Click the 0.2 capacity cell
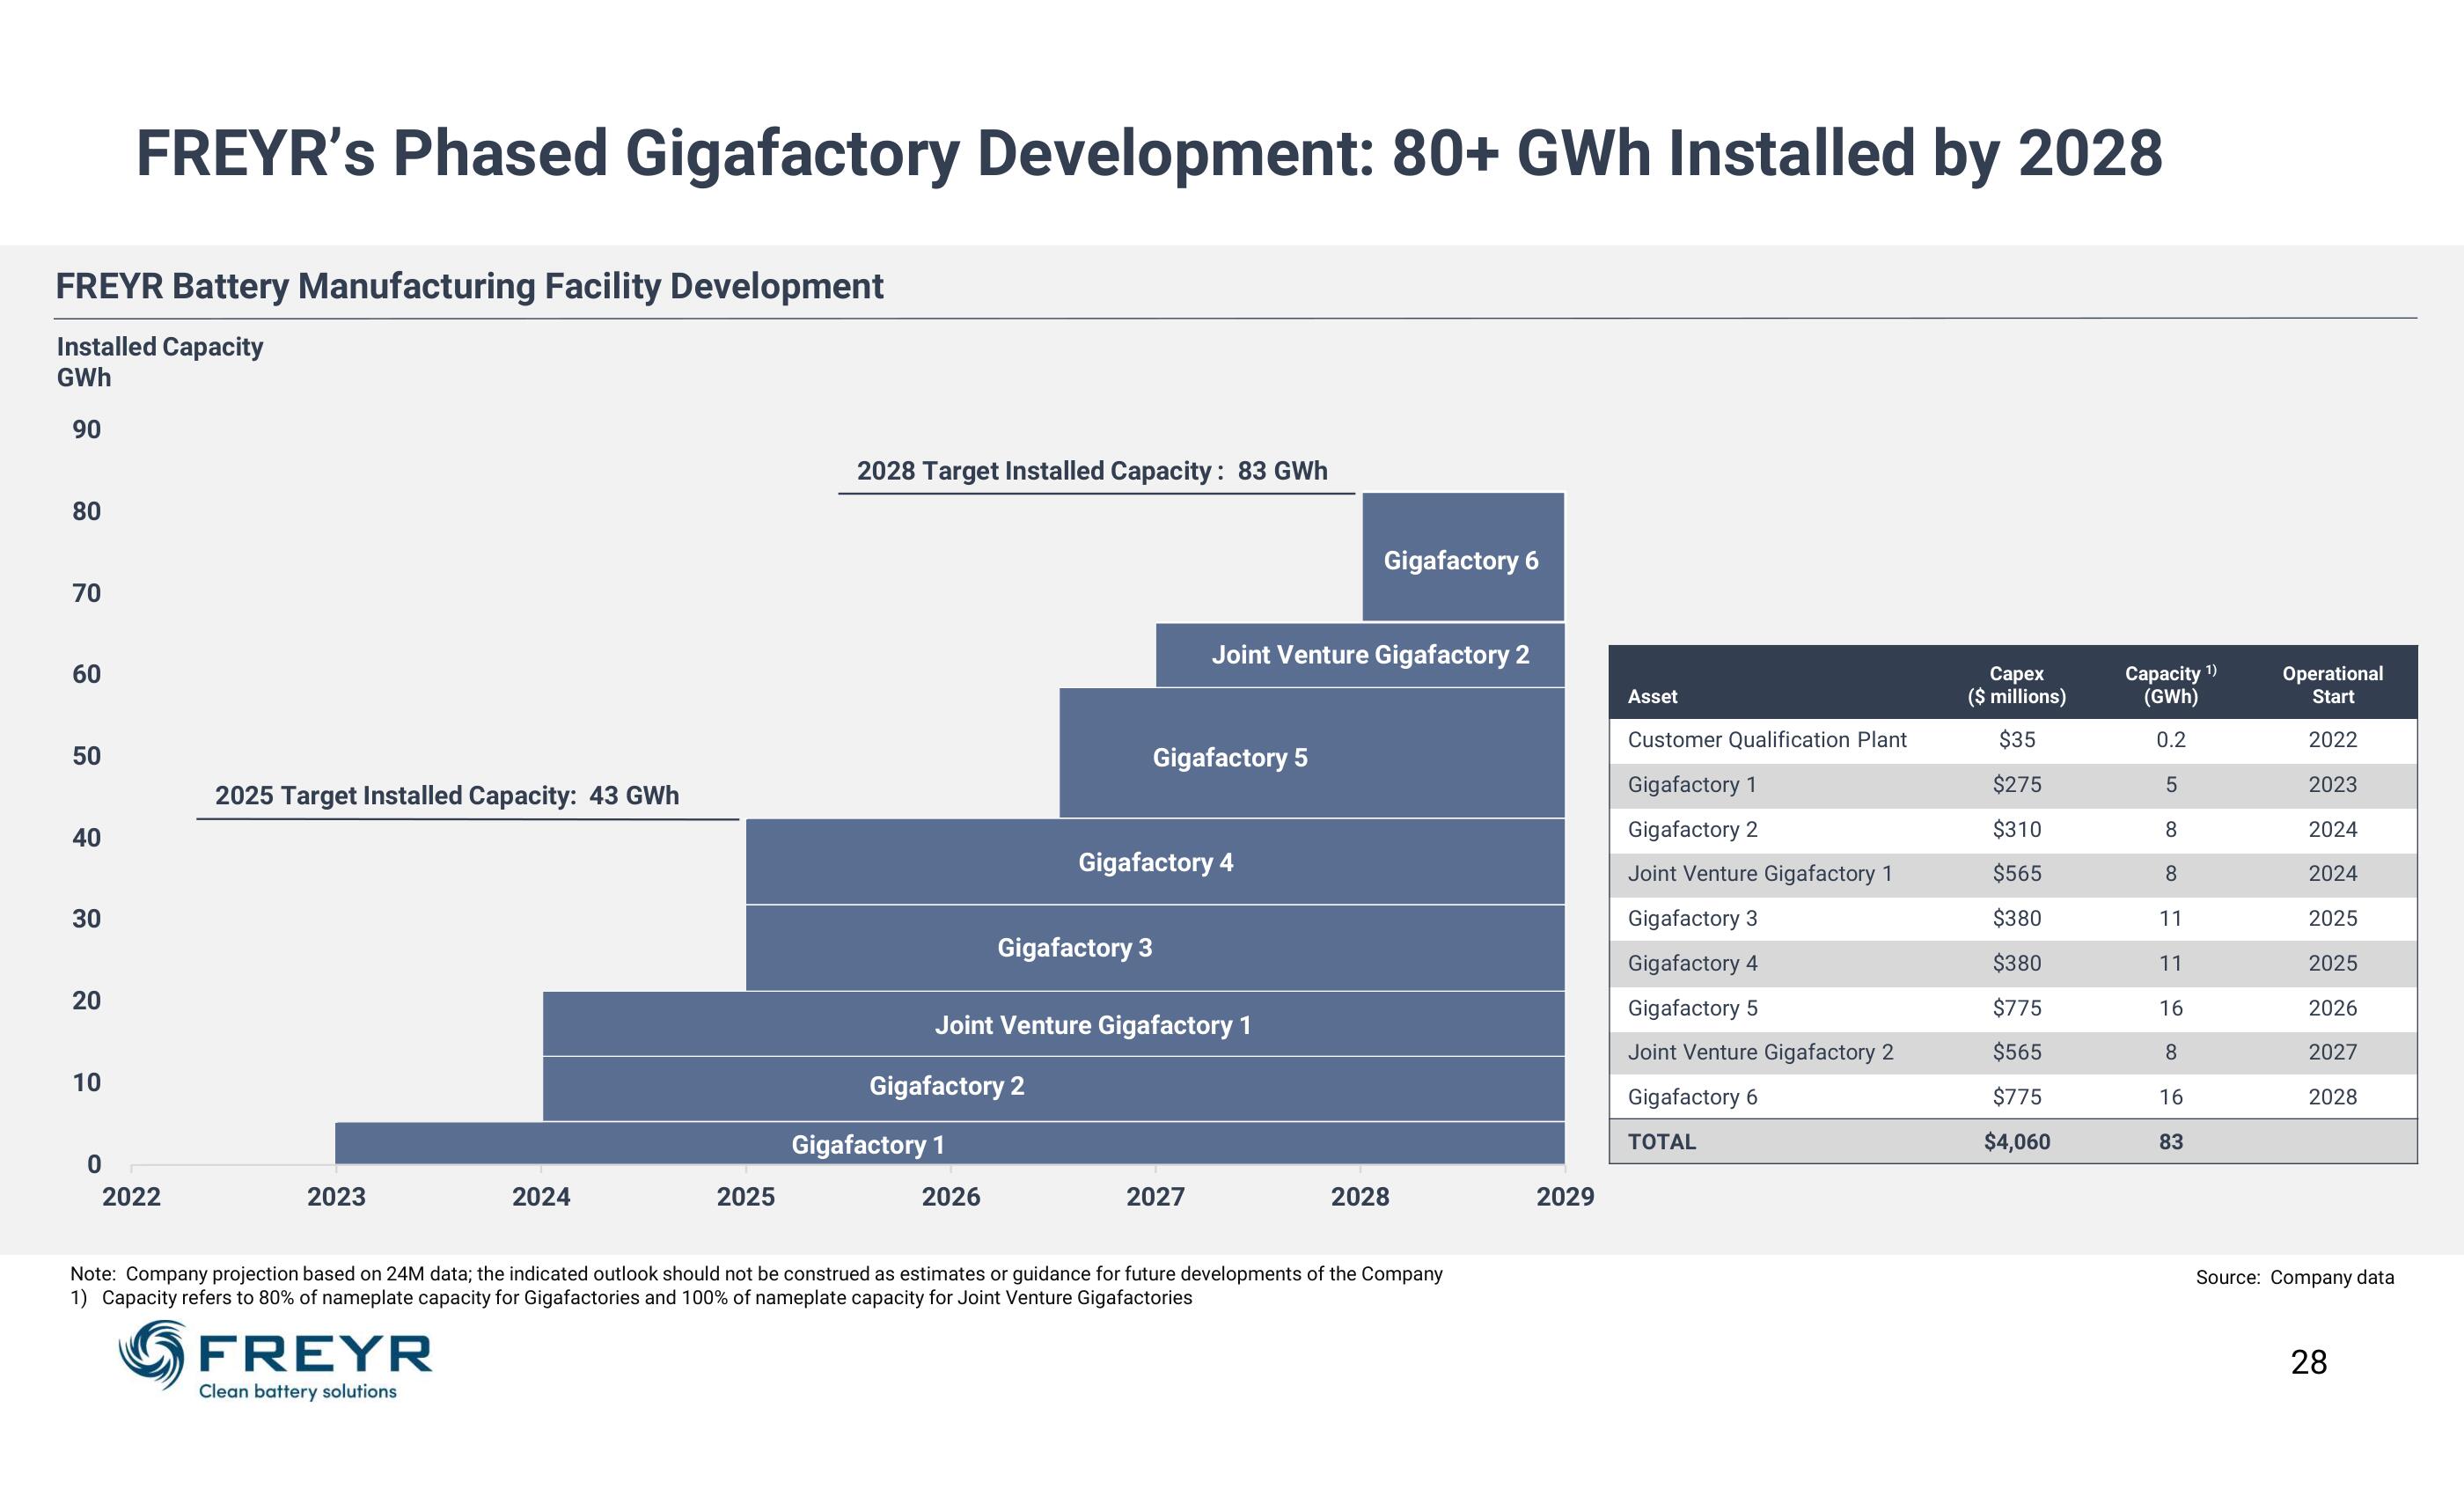The height and width of the screenshot is (1496, 2464). (2171, 740)
